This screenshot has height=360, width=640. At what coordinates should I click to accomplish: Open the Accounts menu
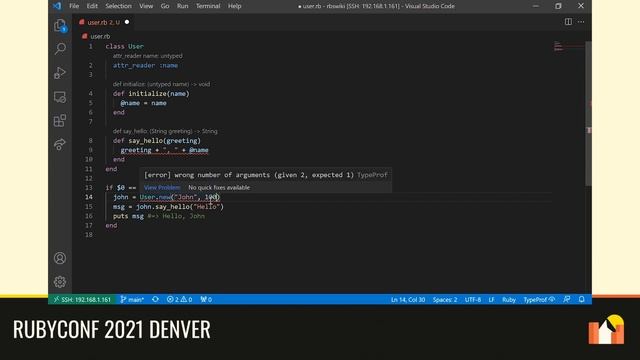(60, 258)
